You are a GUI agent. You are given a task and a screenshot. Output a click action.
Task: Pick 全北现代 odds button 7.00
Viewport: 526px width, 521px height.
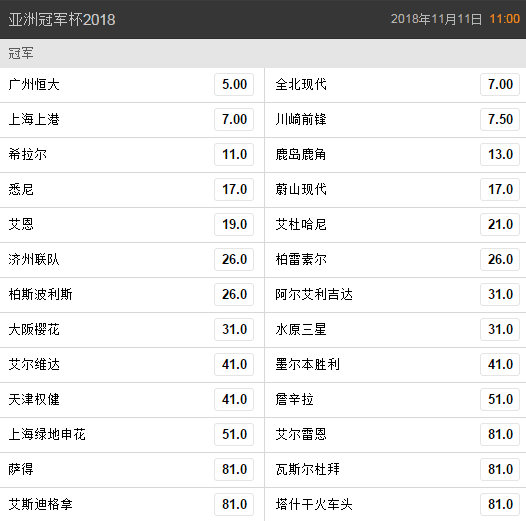(500, 85)
